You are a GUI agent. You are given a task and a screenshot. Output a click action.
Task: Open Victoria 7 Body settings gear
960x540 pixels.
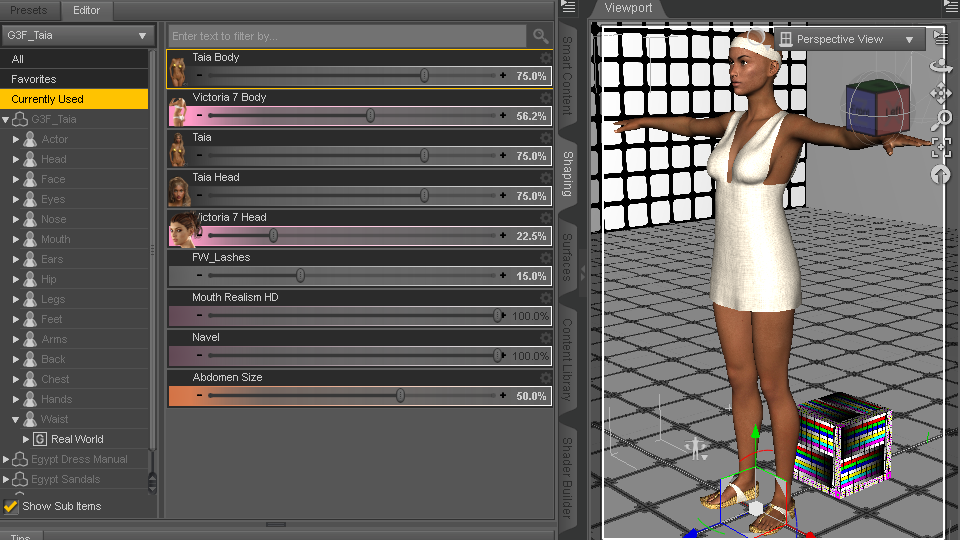click(x=545, y=97)
